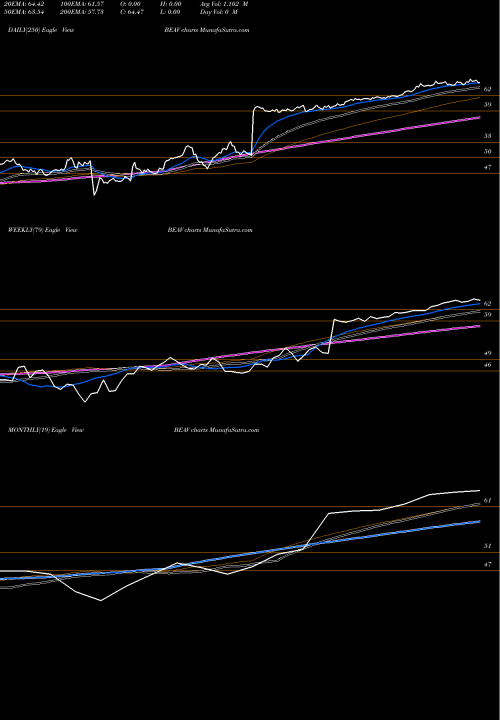This screenshot has height=720, width=500.
Task: Click the 50EMA: 63.54 value
Action: tap(22, 12)
